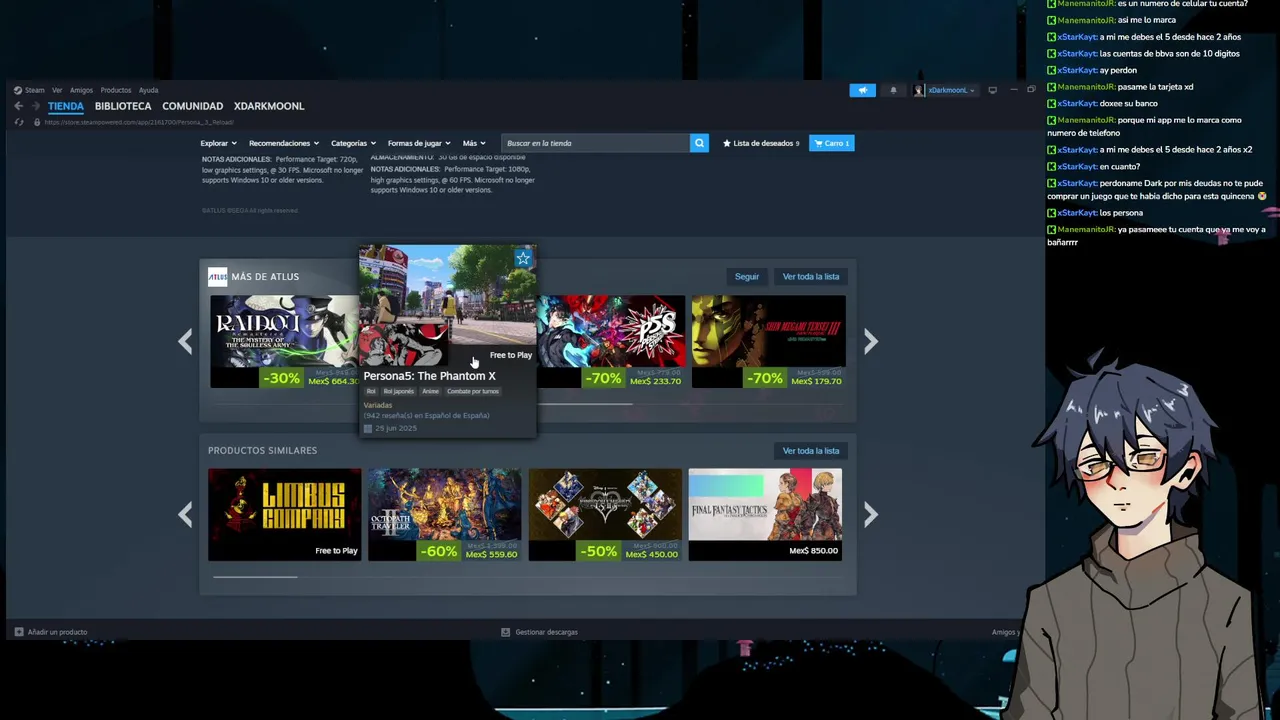Switch to the BIBLIOTECA tab
Viewport: 1280px width, 720px height.
(x=123, y=106)
